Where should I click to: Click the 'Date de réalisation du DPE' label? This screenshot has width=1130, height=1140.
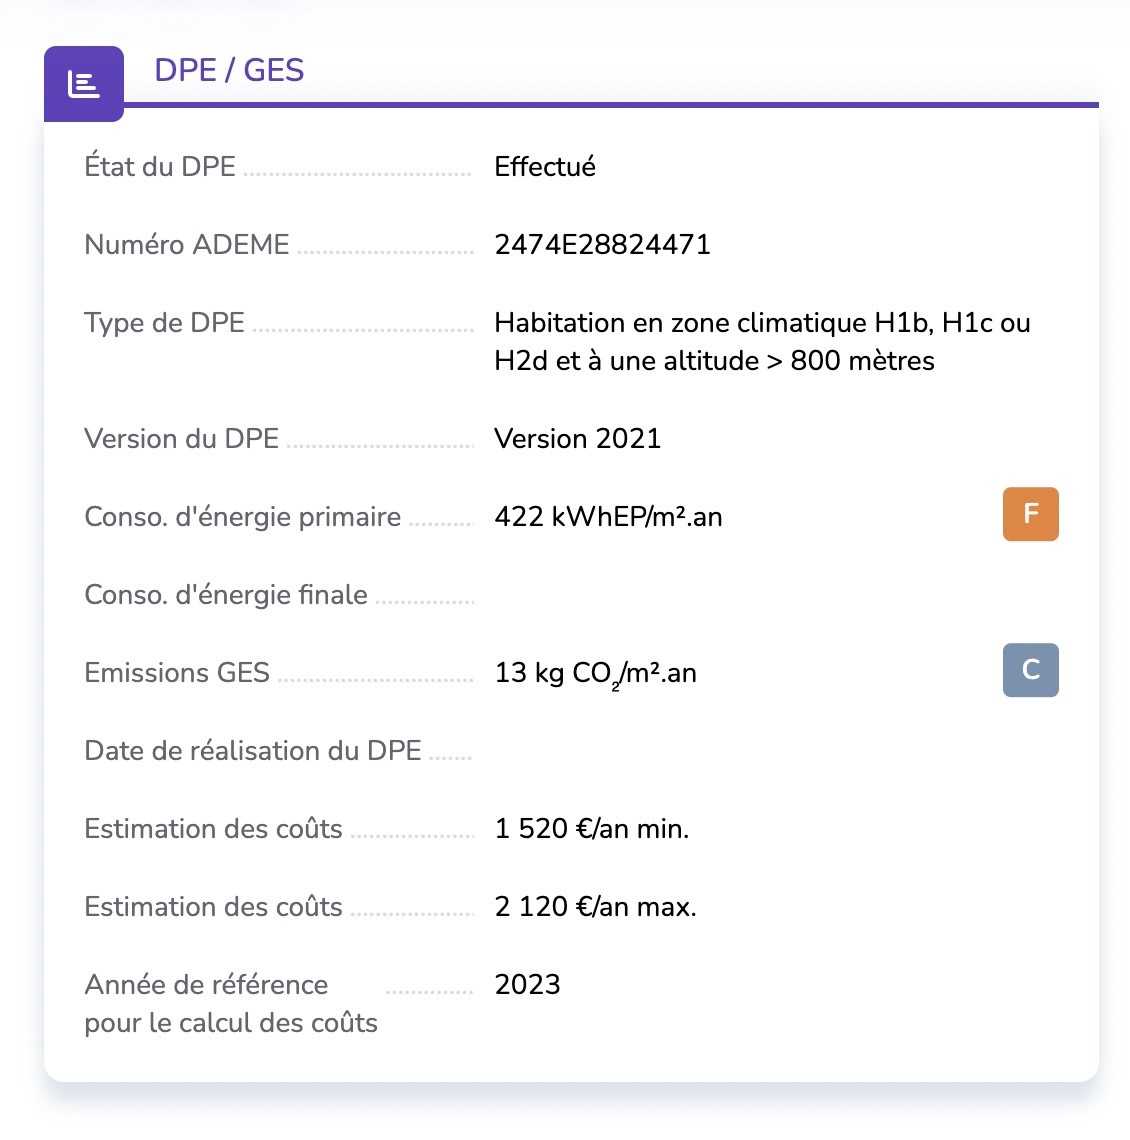[x=253, y=751]
